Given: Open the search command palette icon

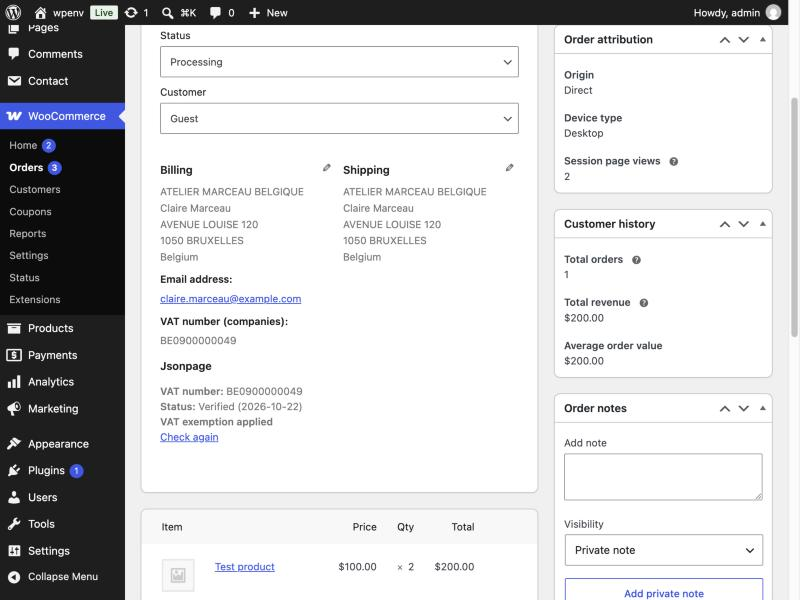Looking at the screenshot, I should tap(167, 13).
